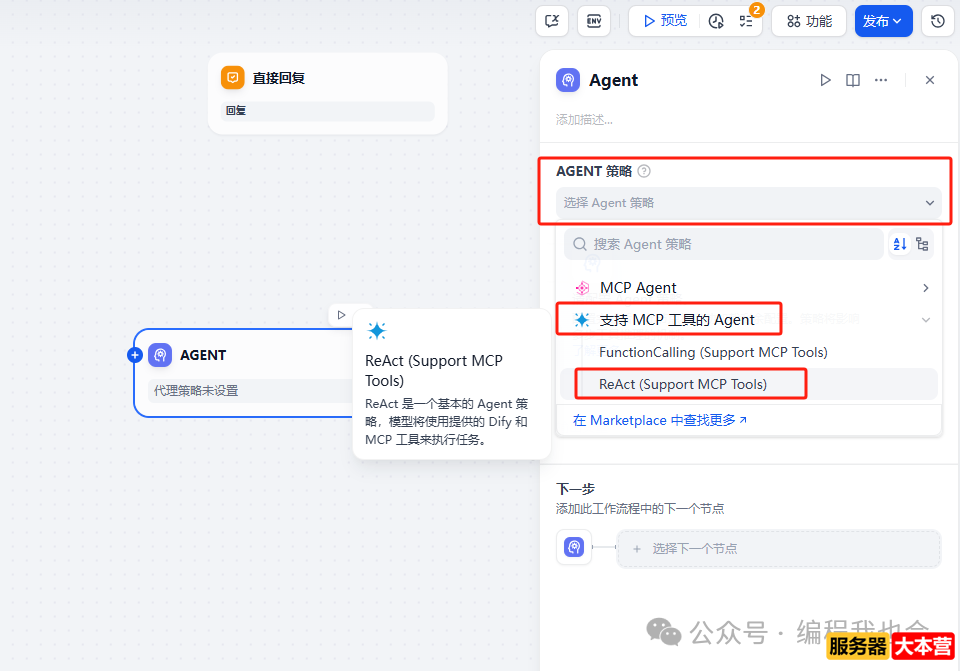
Task: Click the Agent icon under 下一步
Action: [574, 547]
